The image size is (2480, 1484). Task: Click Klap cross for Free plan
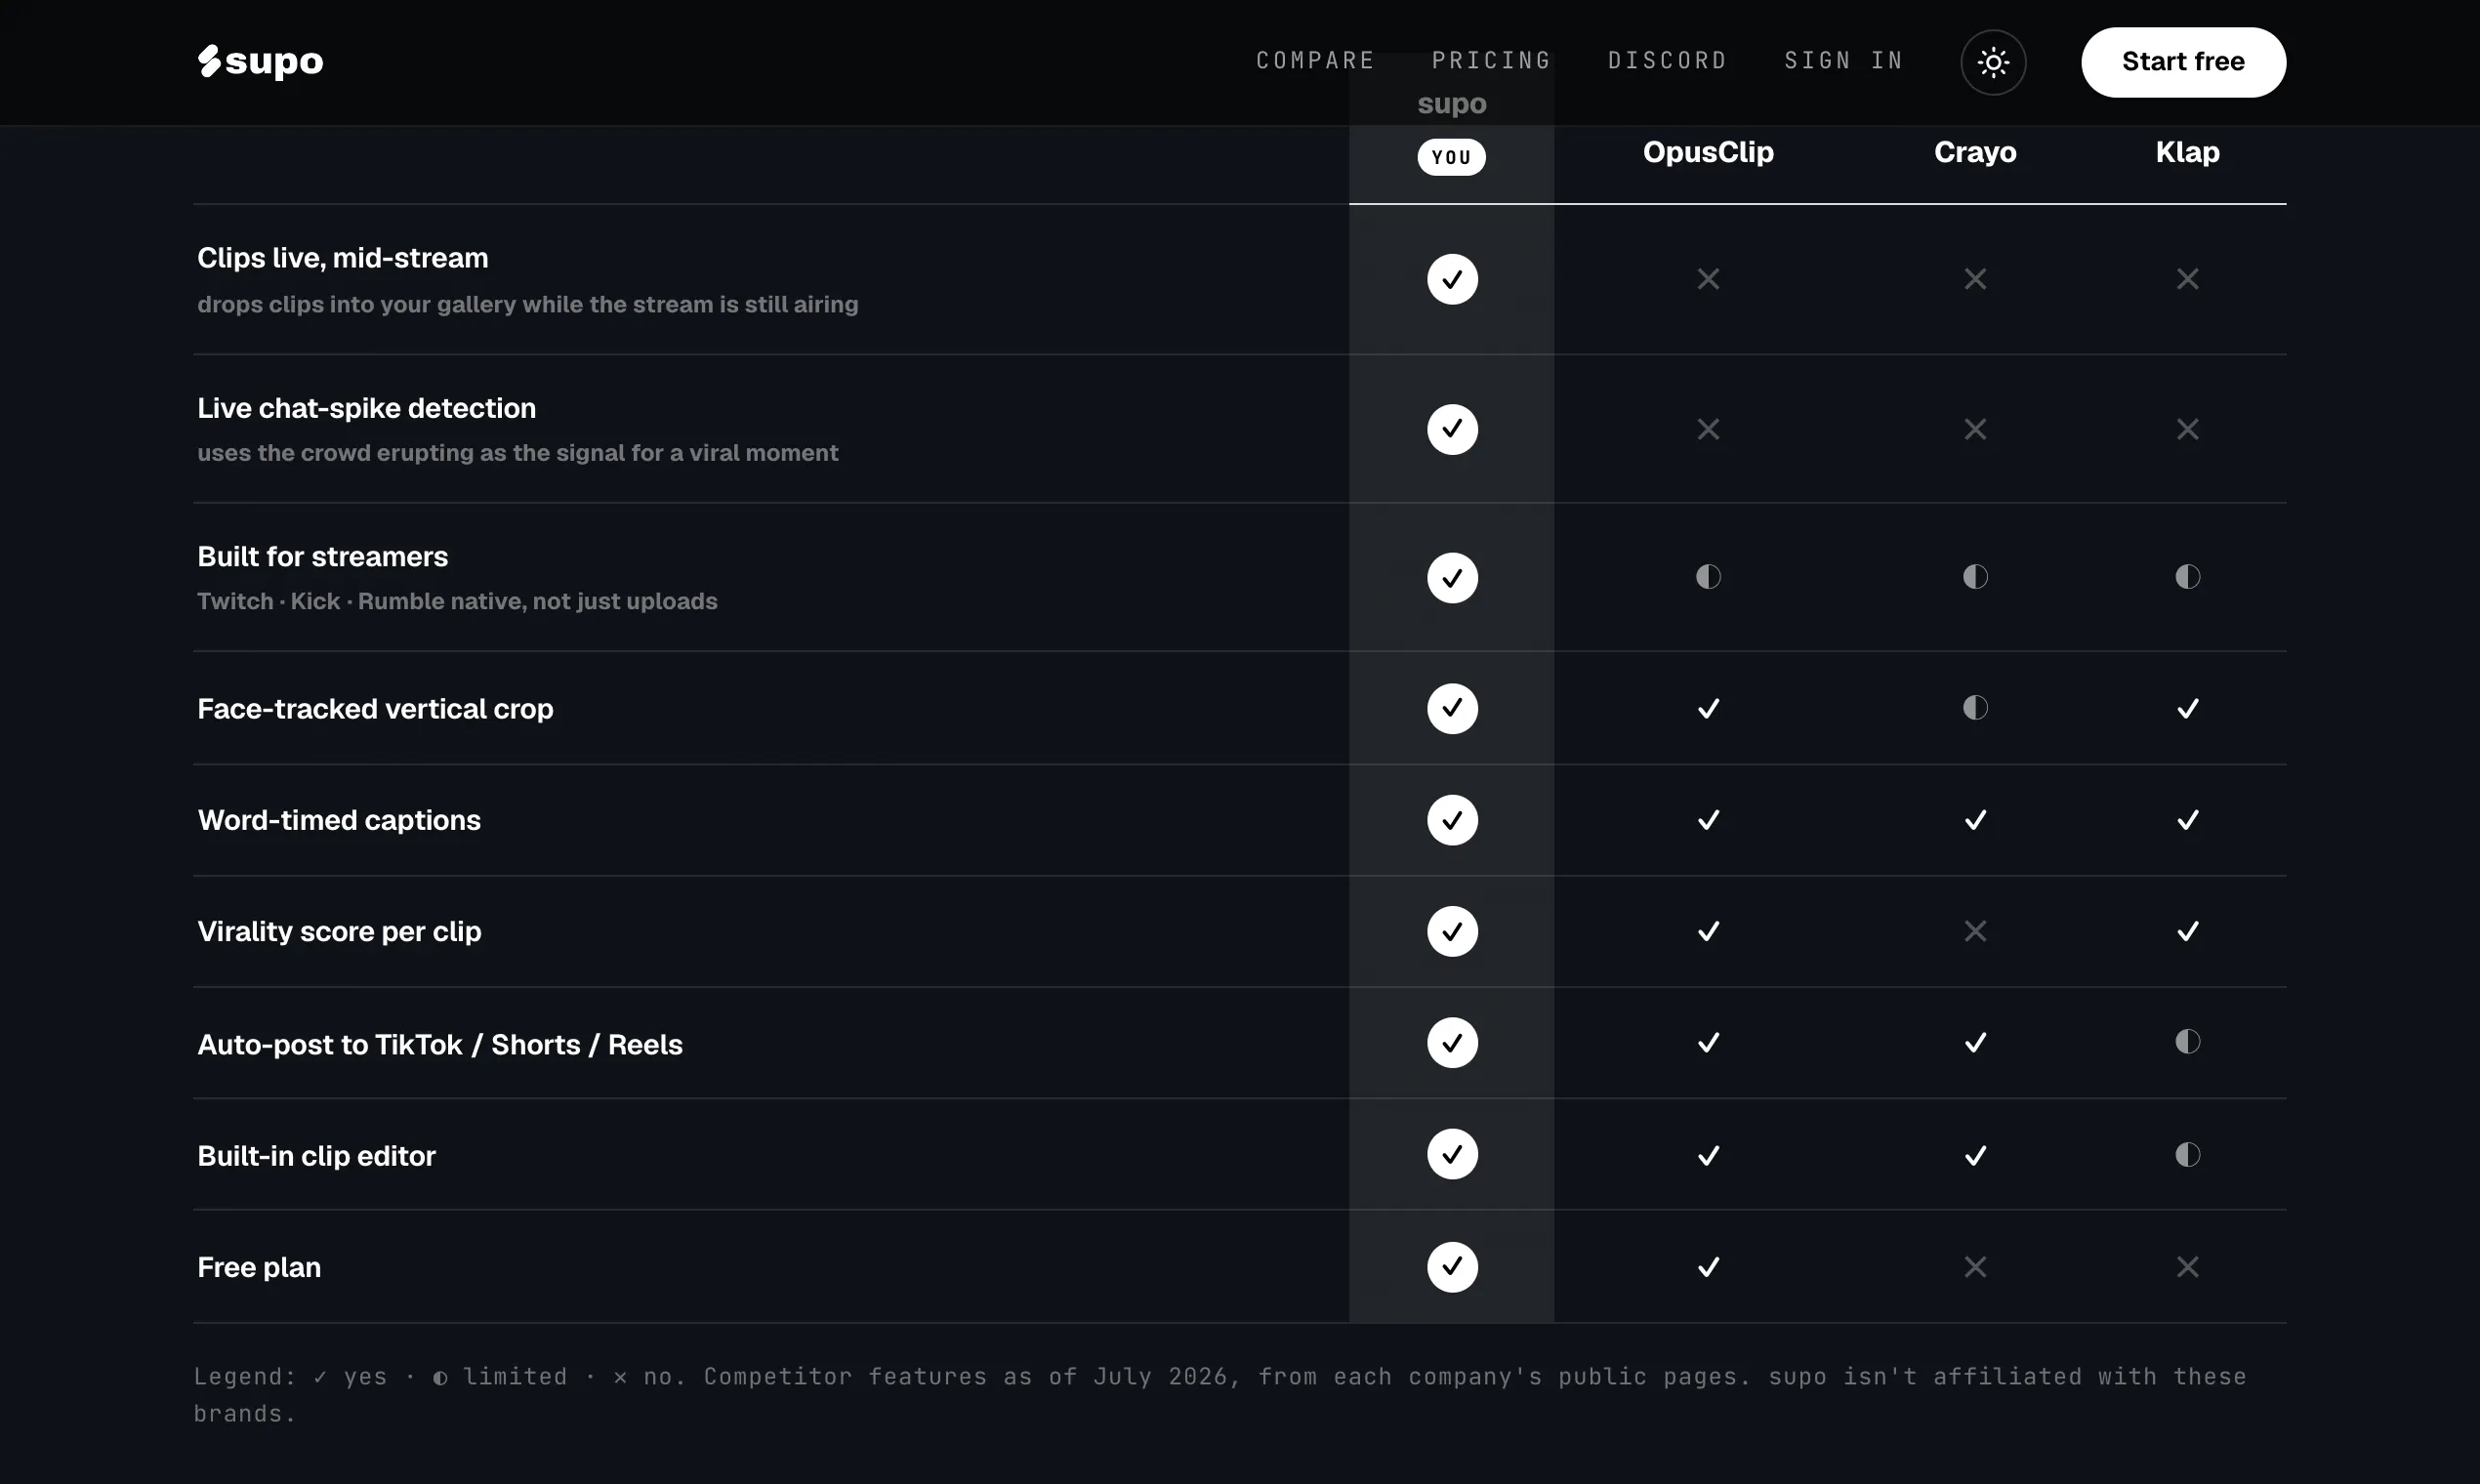point(2187,1267)
